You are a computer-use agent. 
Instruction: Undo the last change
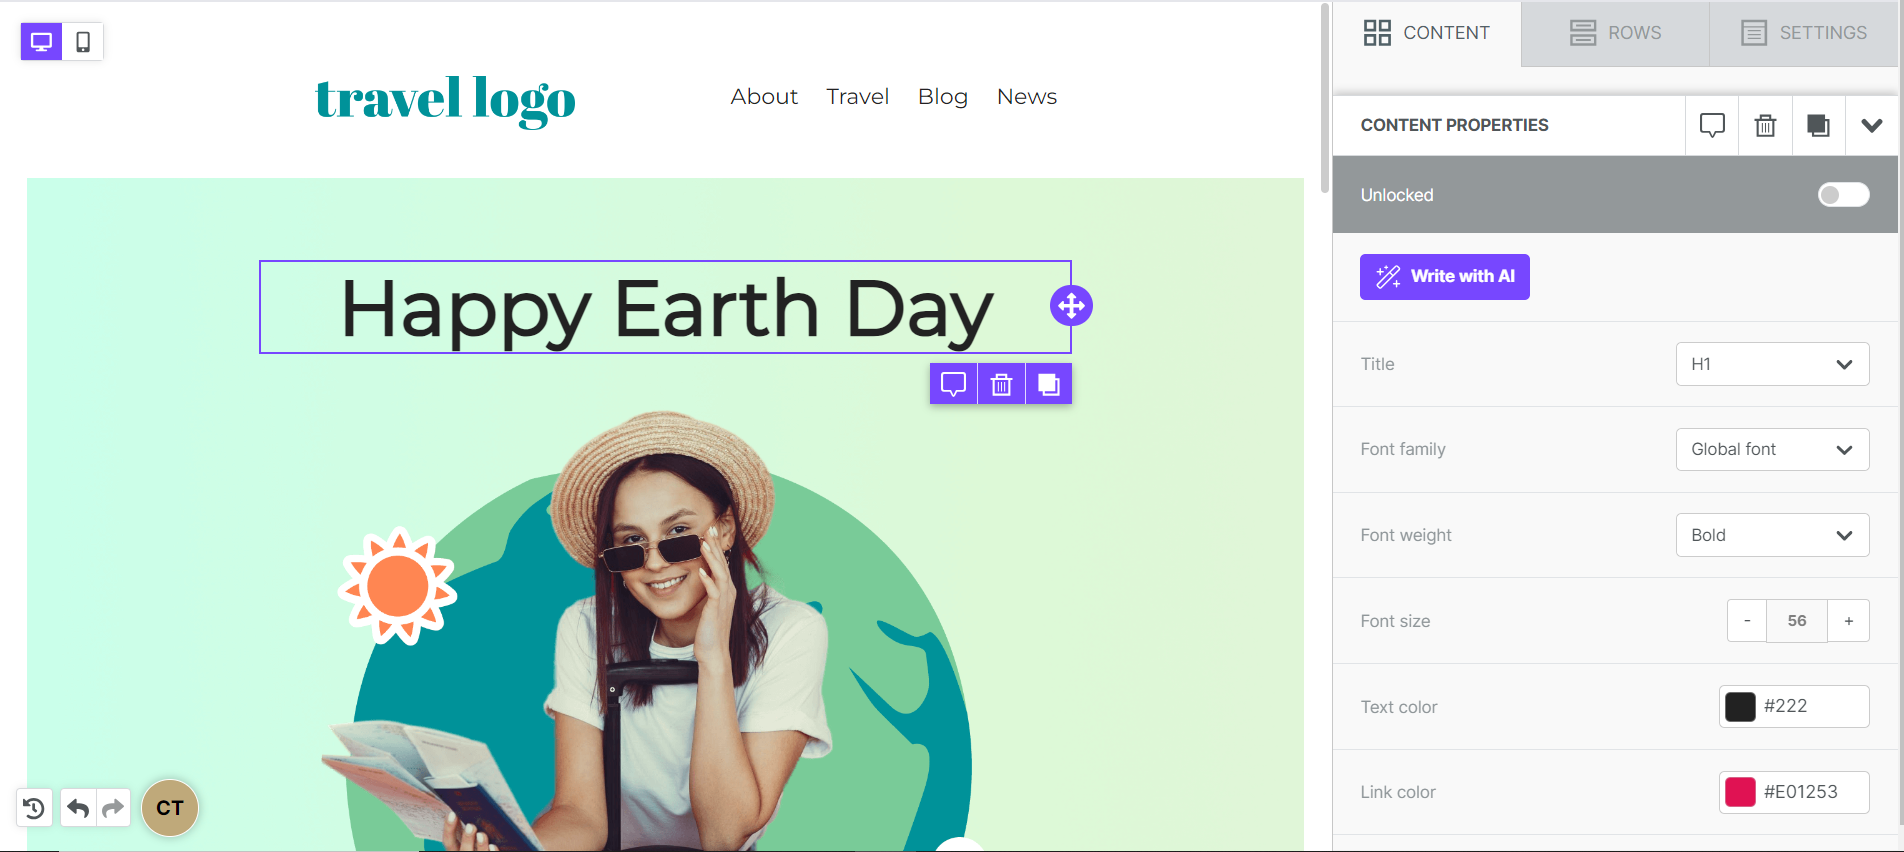78,808
